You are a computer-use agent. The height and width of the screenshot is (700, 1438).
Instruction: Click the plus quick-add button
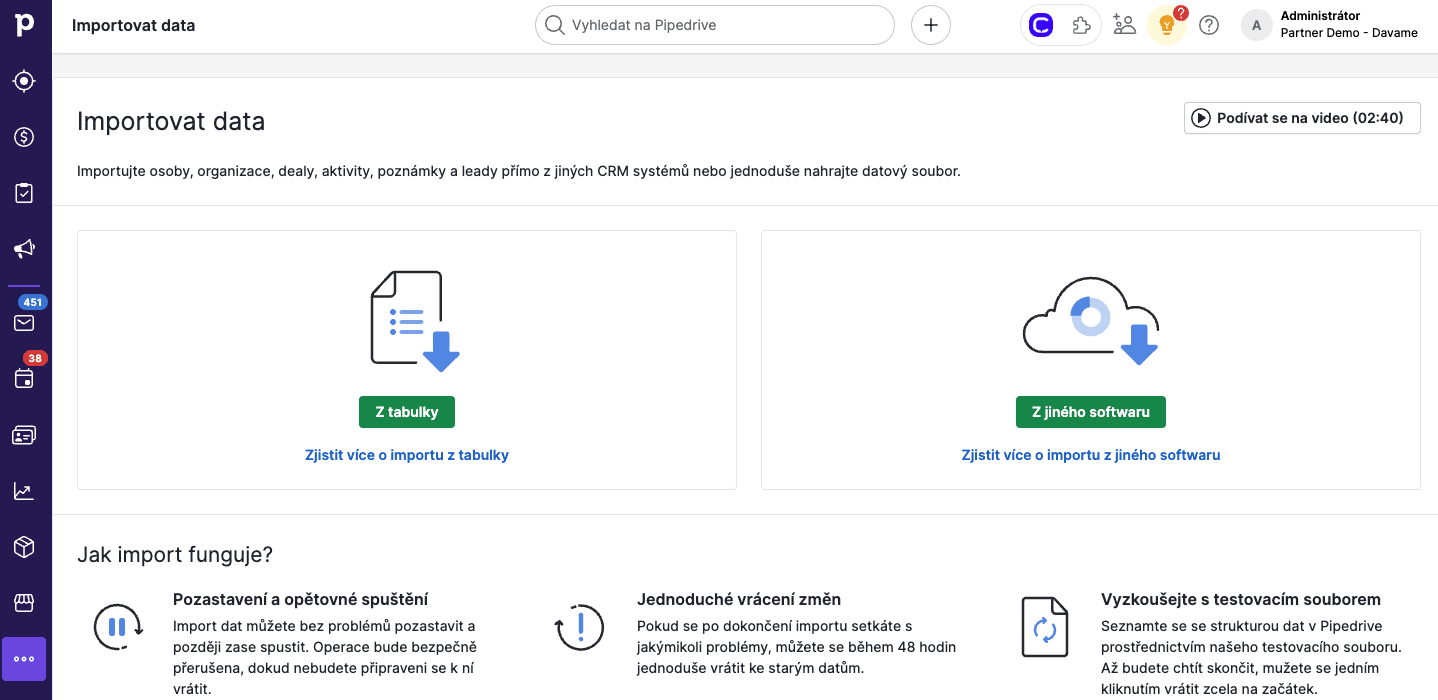(x=930, y=25)
